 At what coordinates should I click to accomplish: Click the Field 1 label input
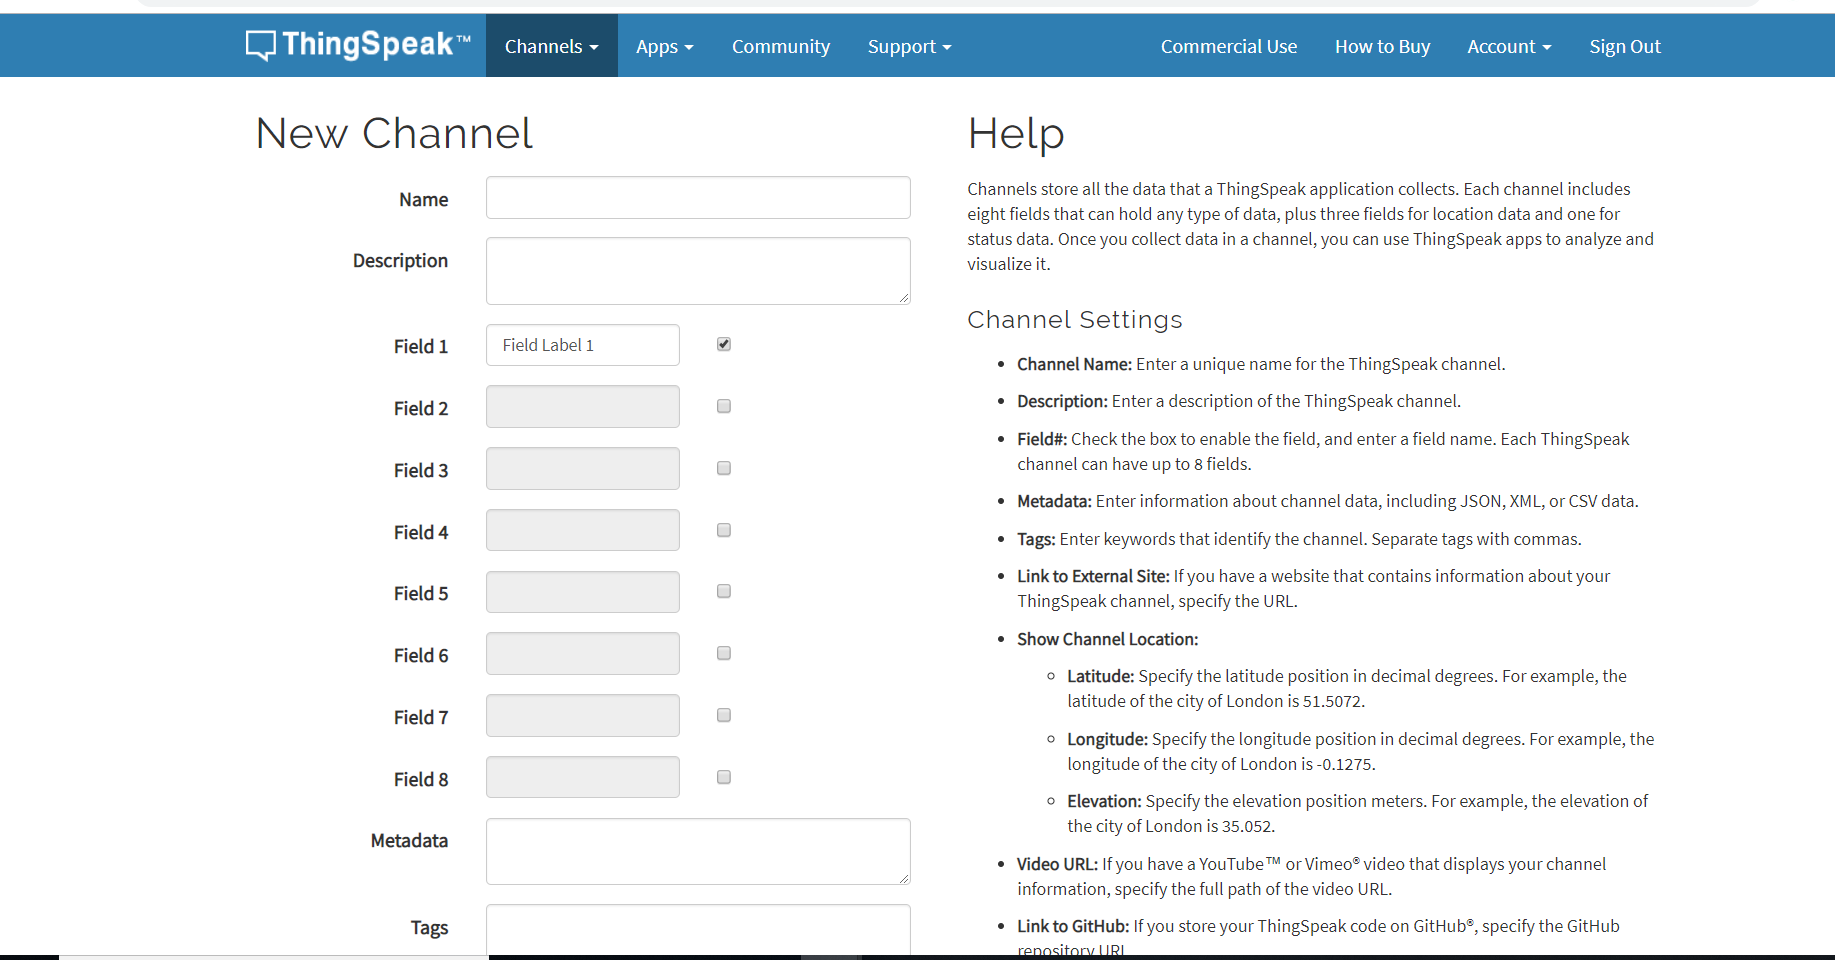click(583, 345)
